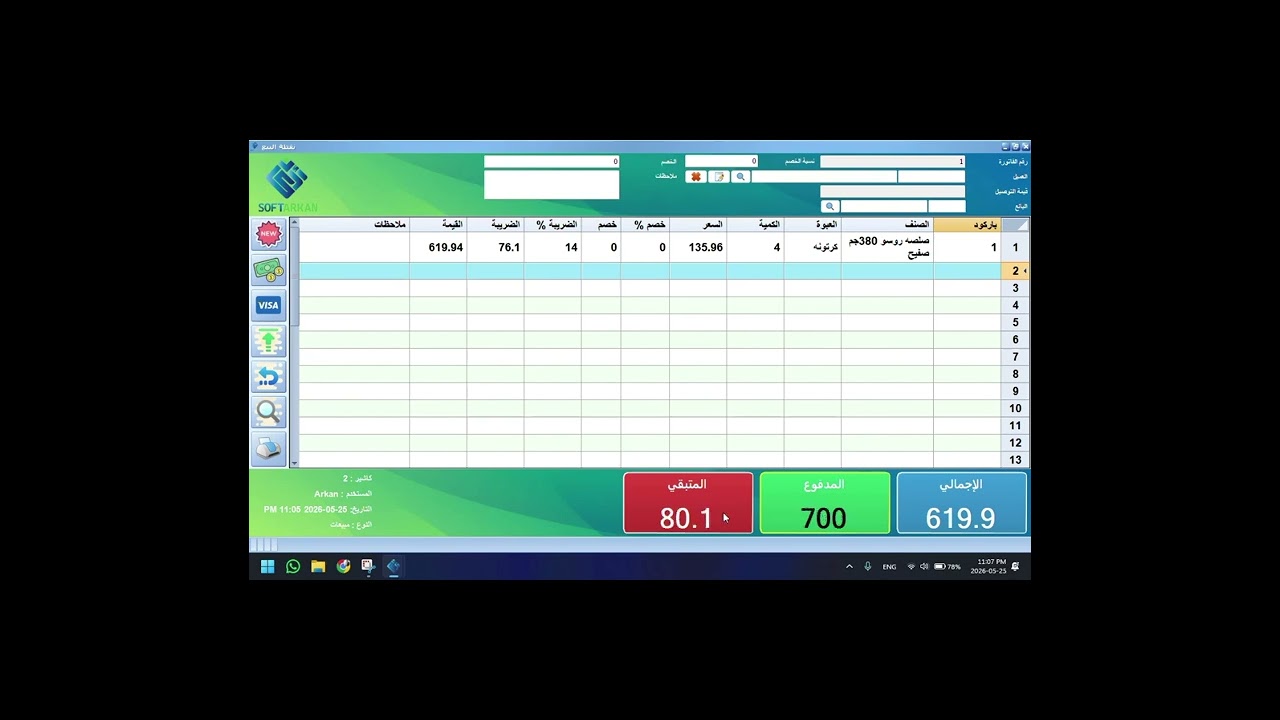Image resolution: width=1280 pixels, height=720 pixels.
Task: Click the microphone tray icon
Action: 868,566
